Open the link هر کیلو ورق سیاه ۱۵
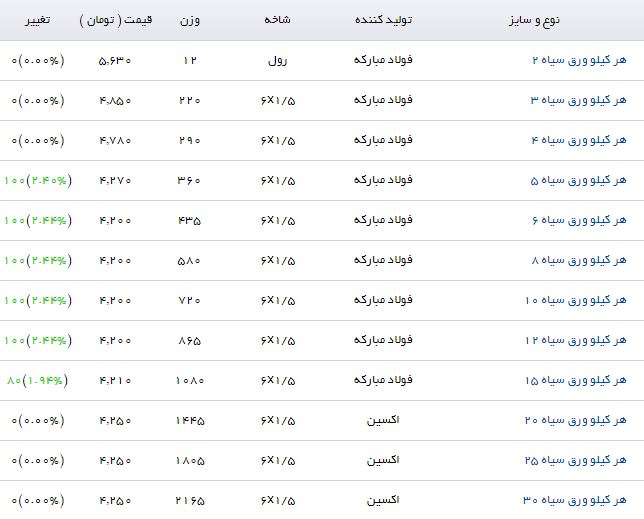Viewport: 644px width, 519px height. (575, 381)
